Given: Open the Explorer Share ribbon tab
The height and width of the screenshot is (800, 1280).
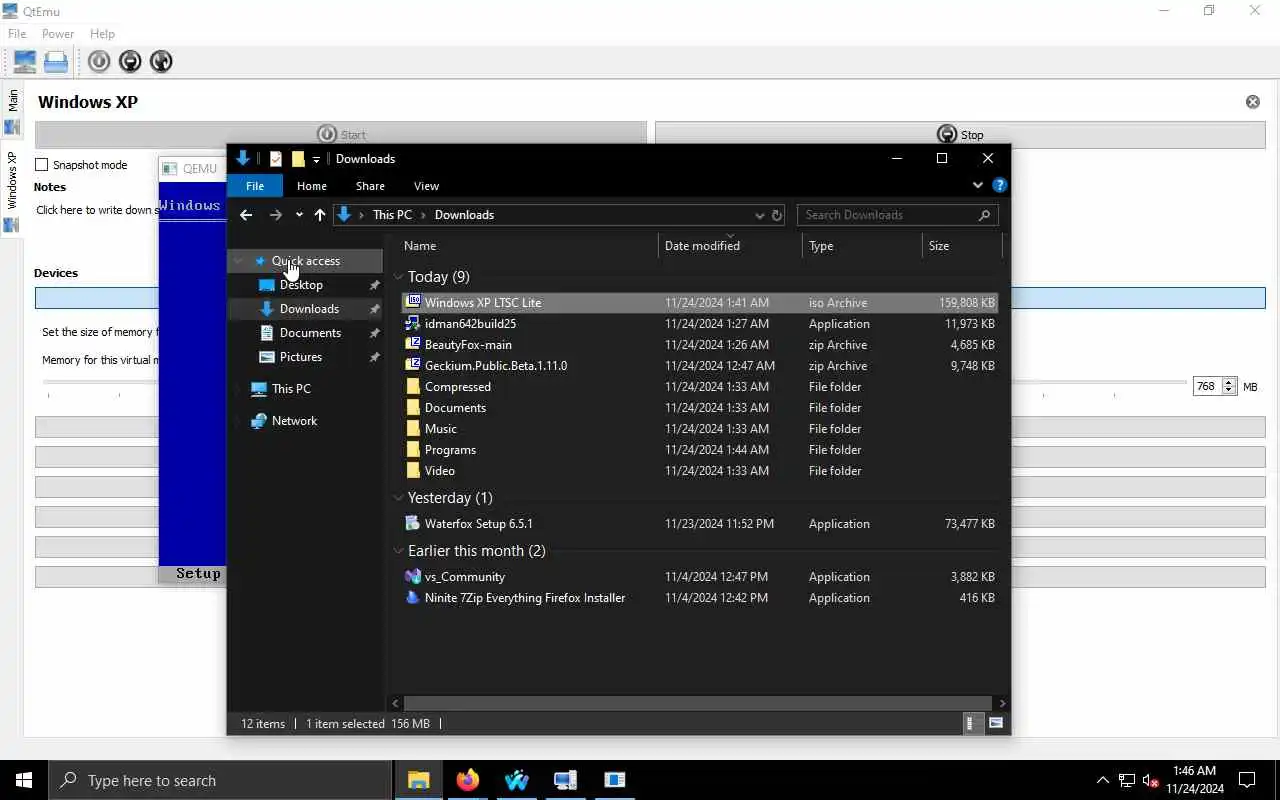Looking at the screenshot, I should coord(370,186).
